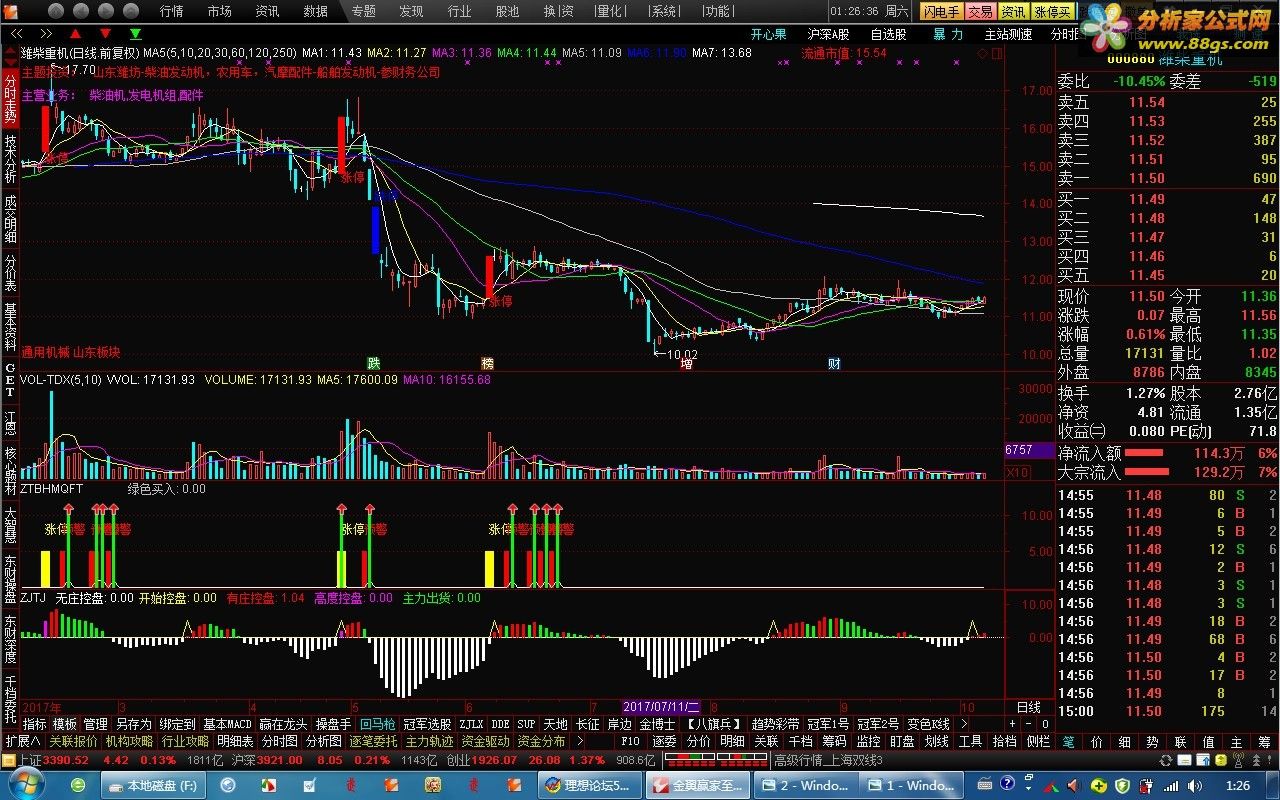Select the 技术分析 side tab
The height and width of the screenshot is (800, 1280).
[x=10, y=157]
